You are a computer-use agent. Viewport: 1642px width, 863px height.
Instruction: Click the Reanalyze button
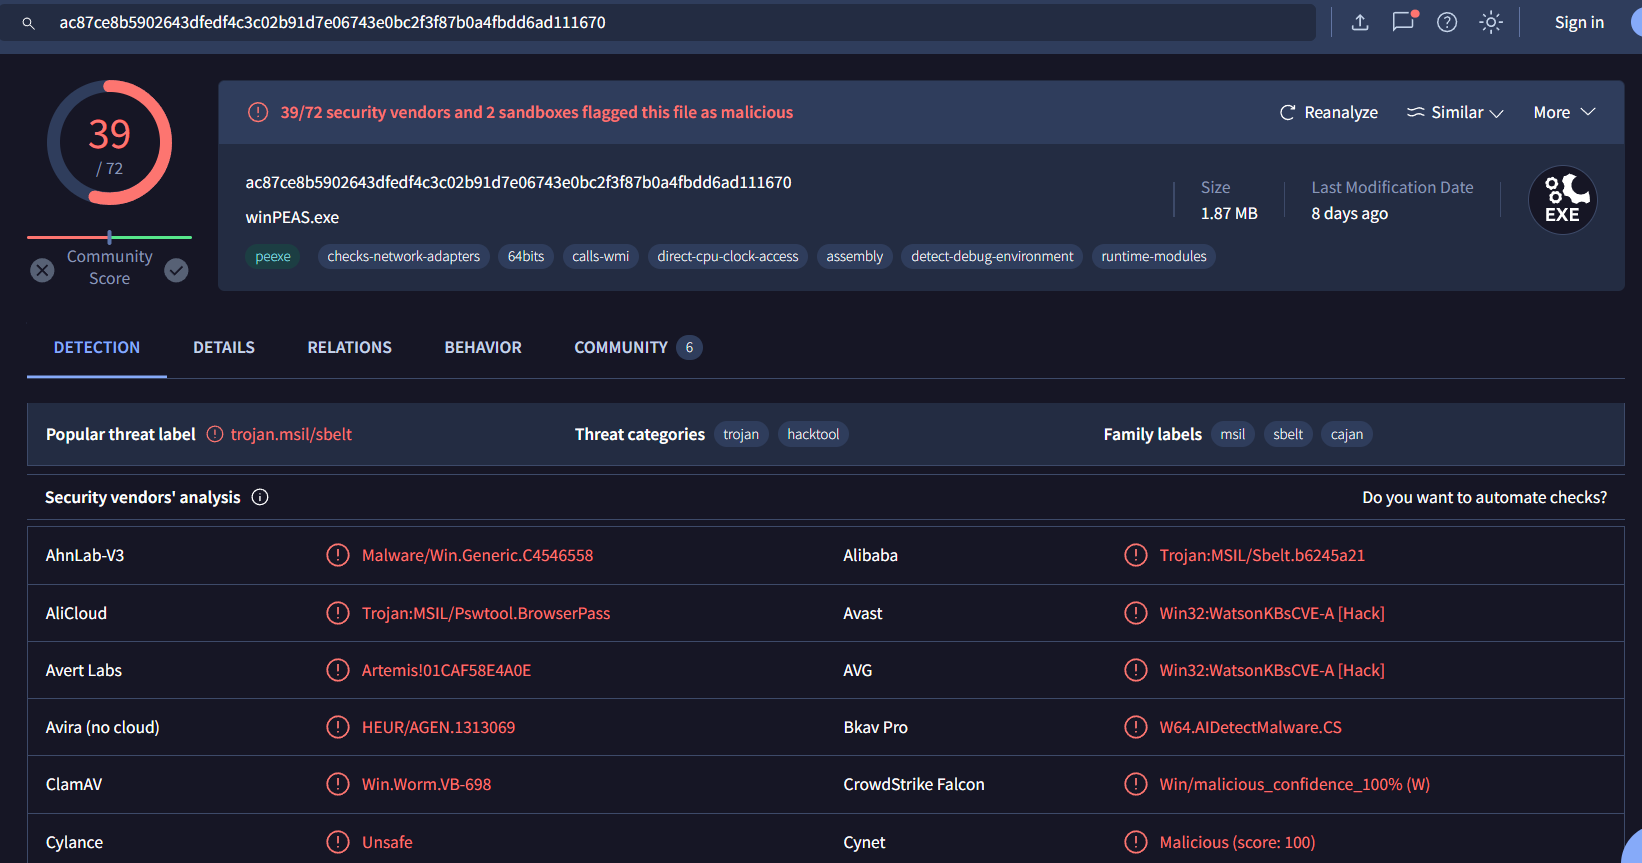click(1328, 112)
